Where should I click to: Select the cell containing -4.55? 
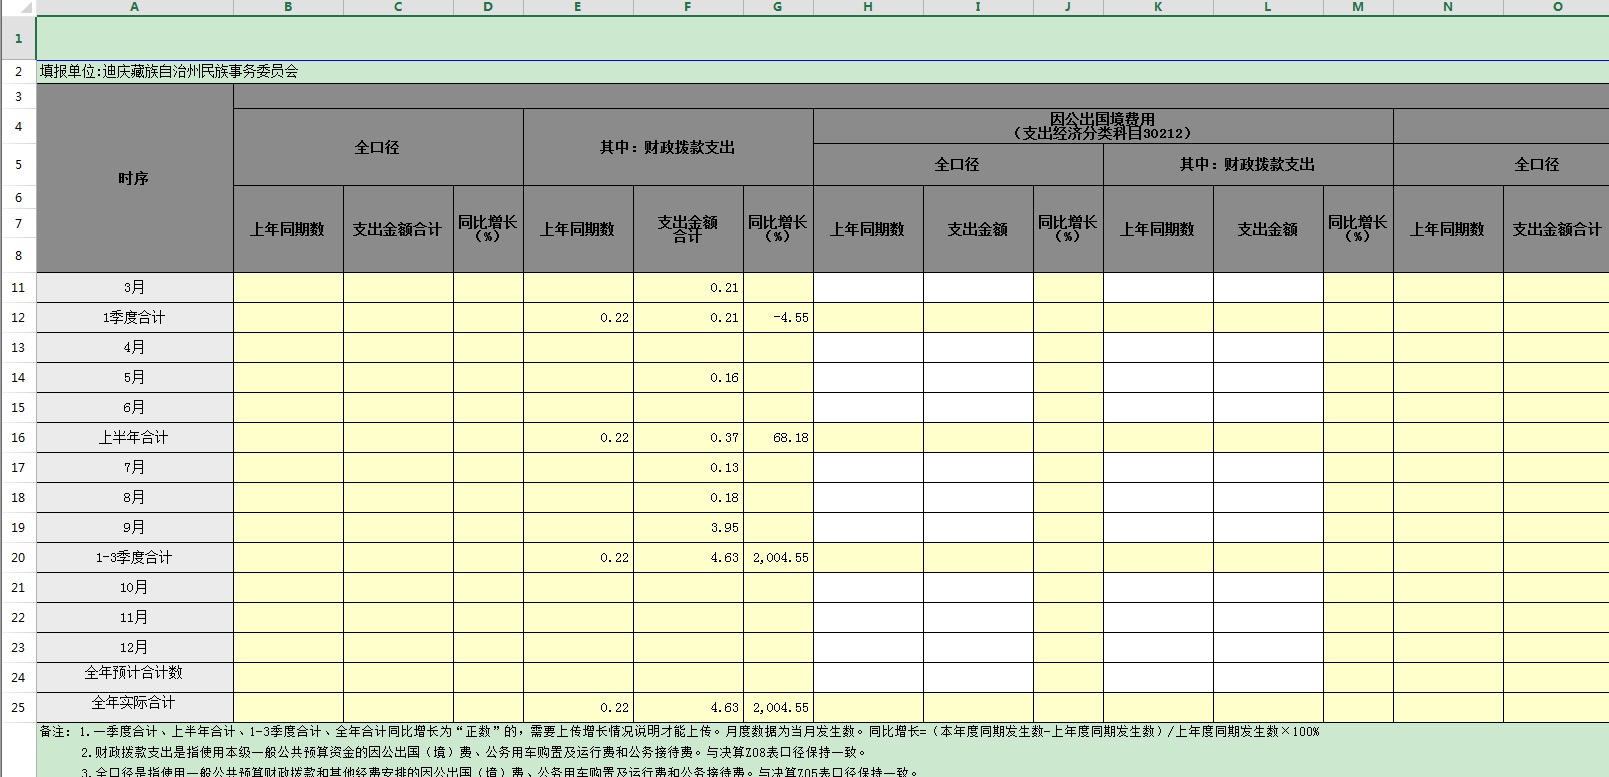point(778,318)
